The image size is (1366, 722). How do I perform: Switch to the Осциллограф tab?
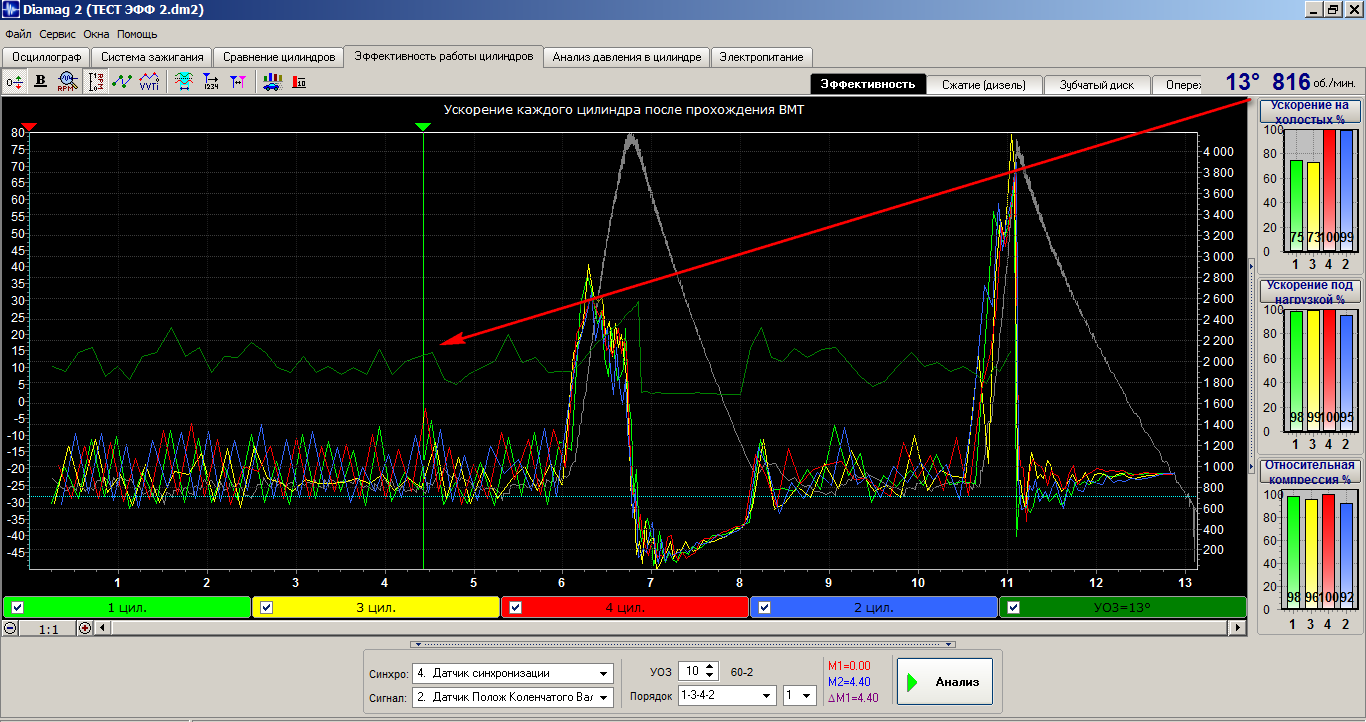tap(46, 57)
